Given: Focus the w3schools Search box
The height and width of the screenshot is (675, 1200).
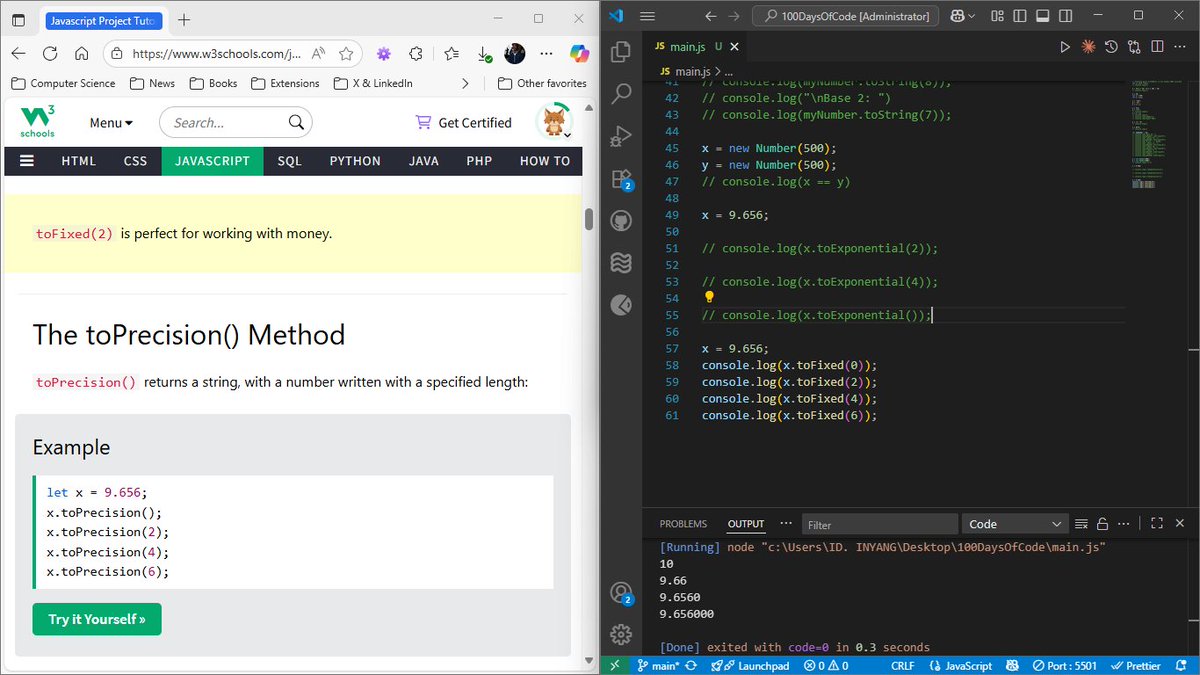Looking at the screenshot, I should click(x=236, y=123).
